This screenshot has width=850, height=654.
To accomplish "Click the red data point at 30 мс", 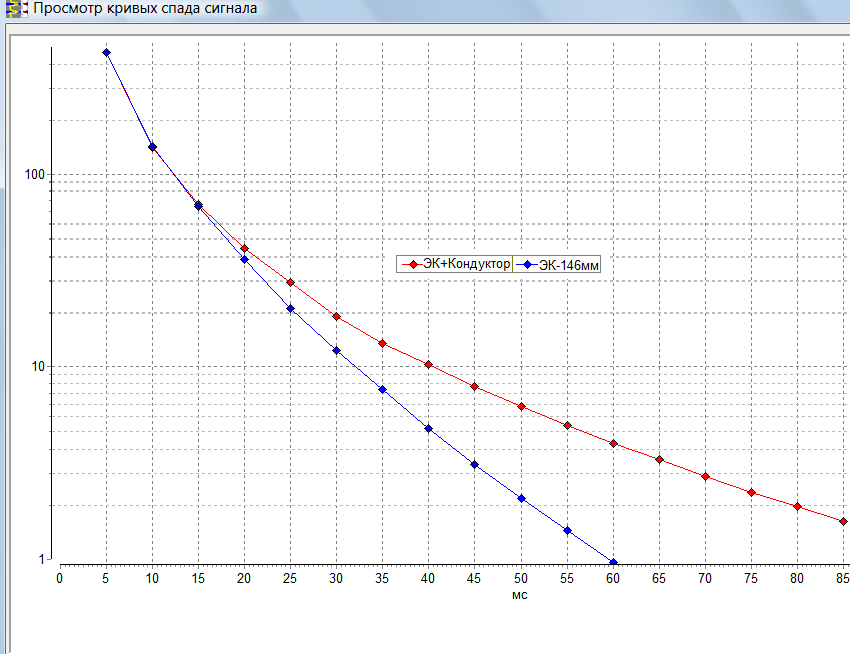I will [x=337, y=316].
